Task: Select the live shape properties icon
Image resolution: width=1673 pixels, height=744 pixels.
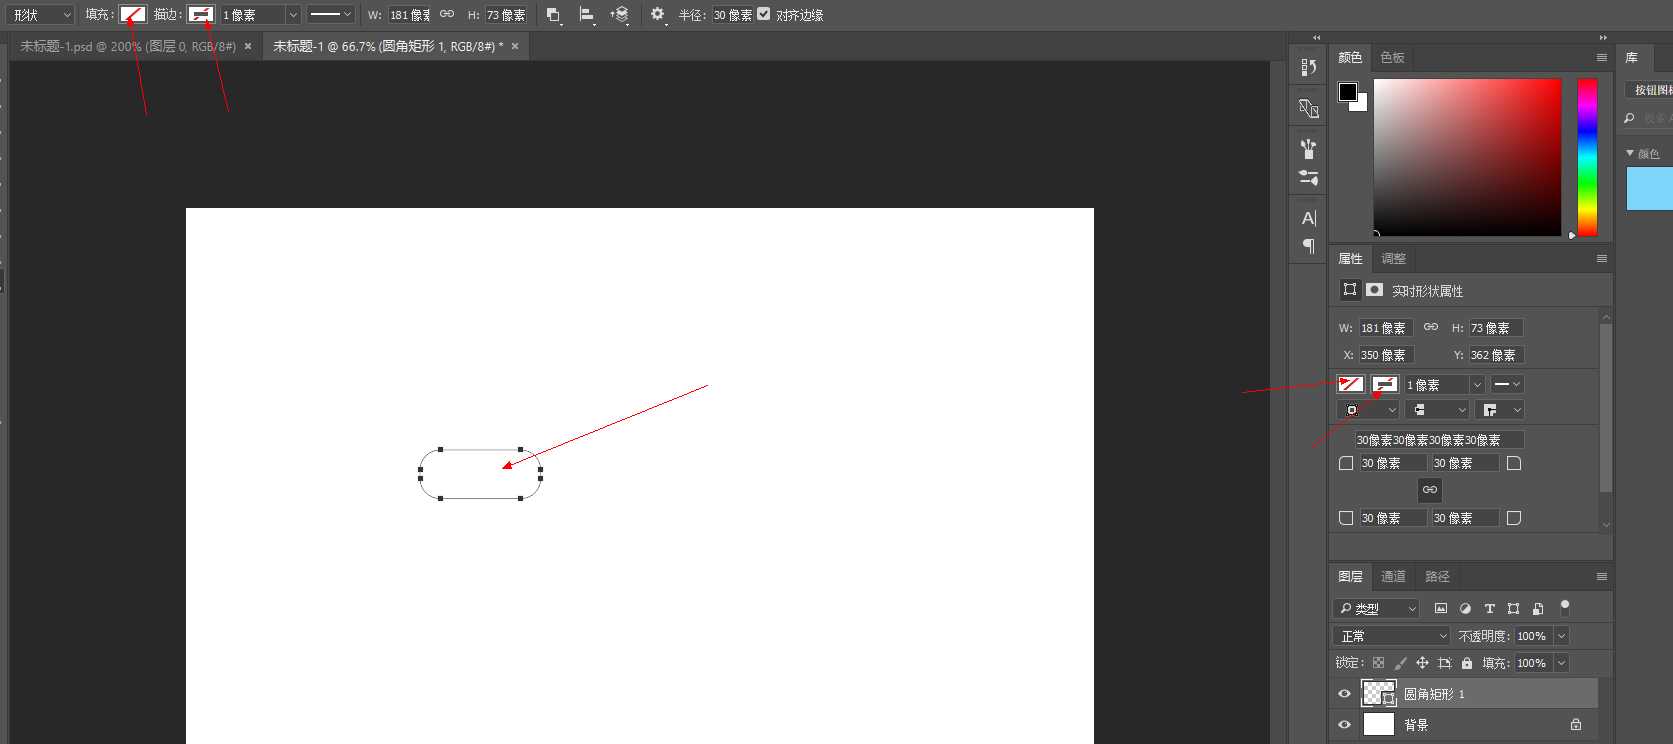Action: pos(1350,290)
